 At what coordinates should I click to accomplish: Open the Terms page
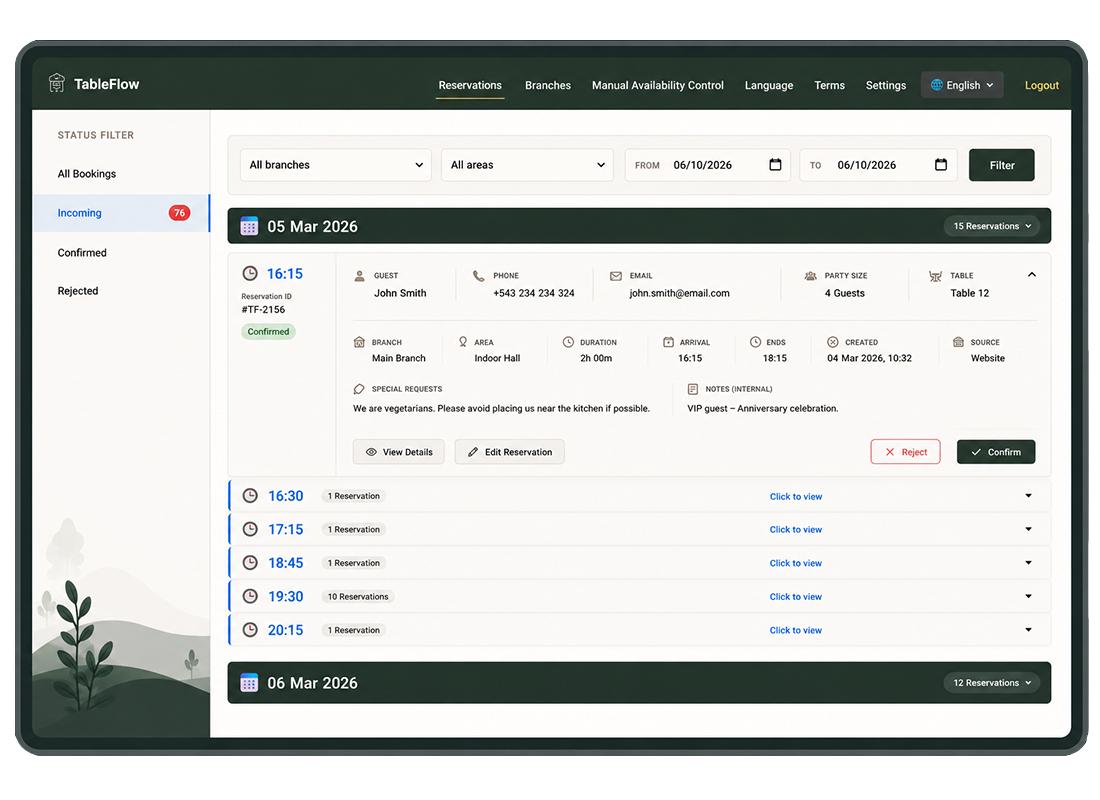(x=829, y=85)
